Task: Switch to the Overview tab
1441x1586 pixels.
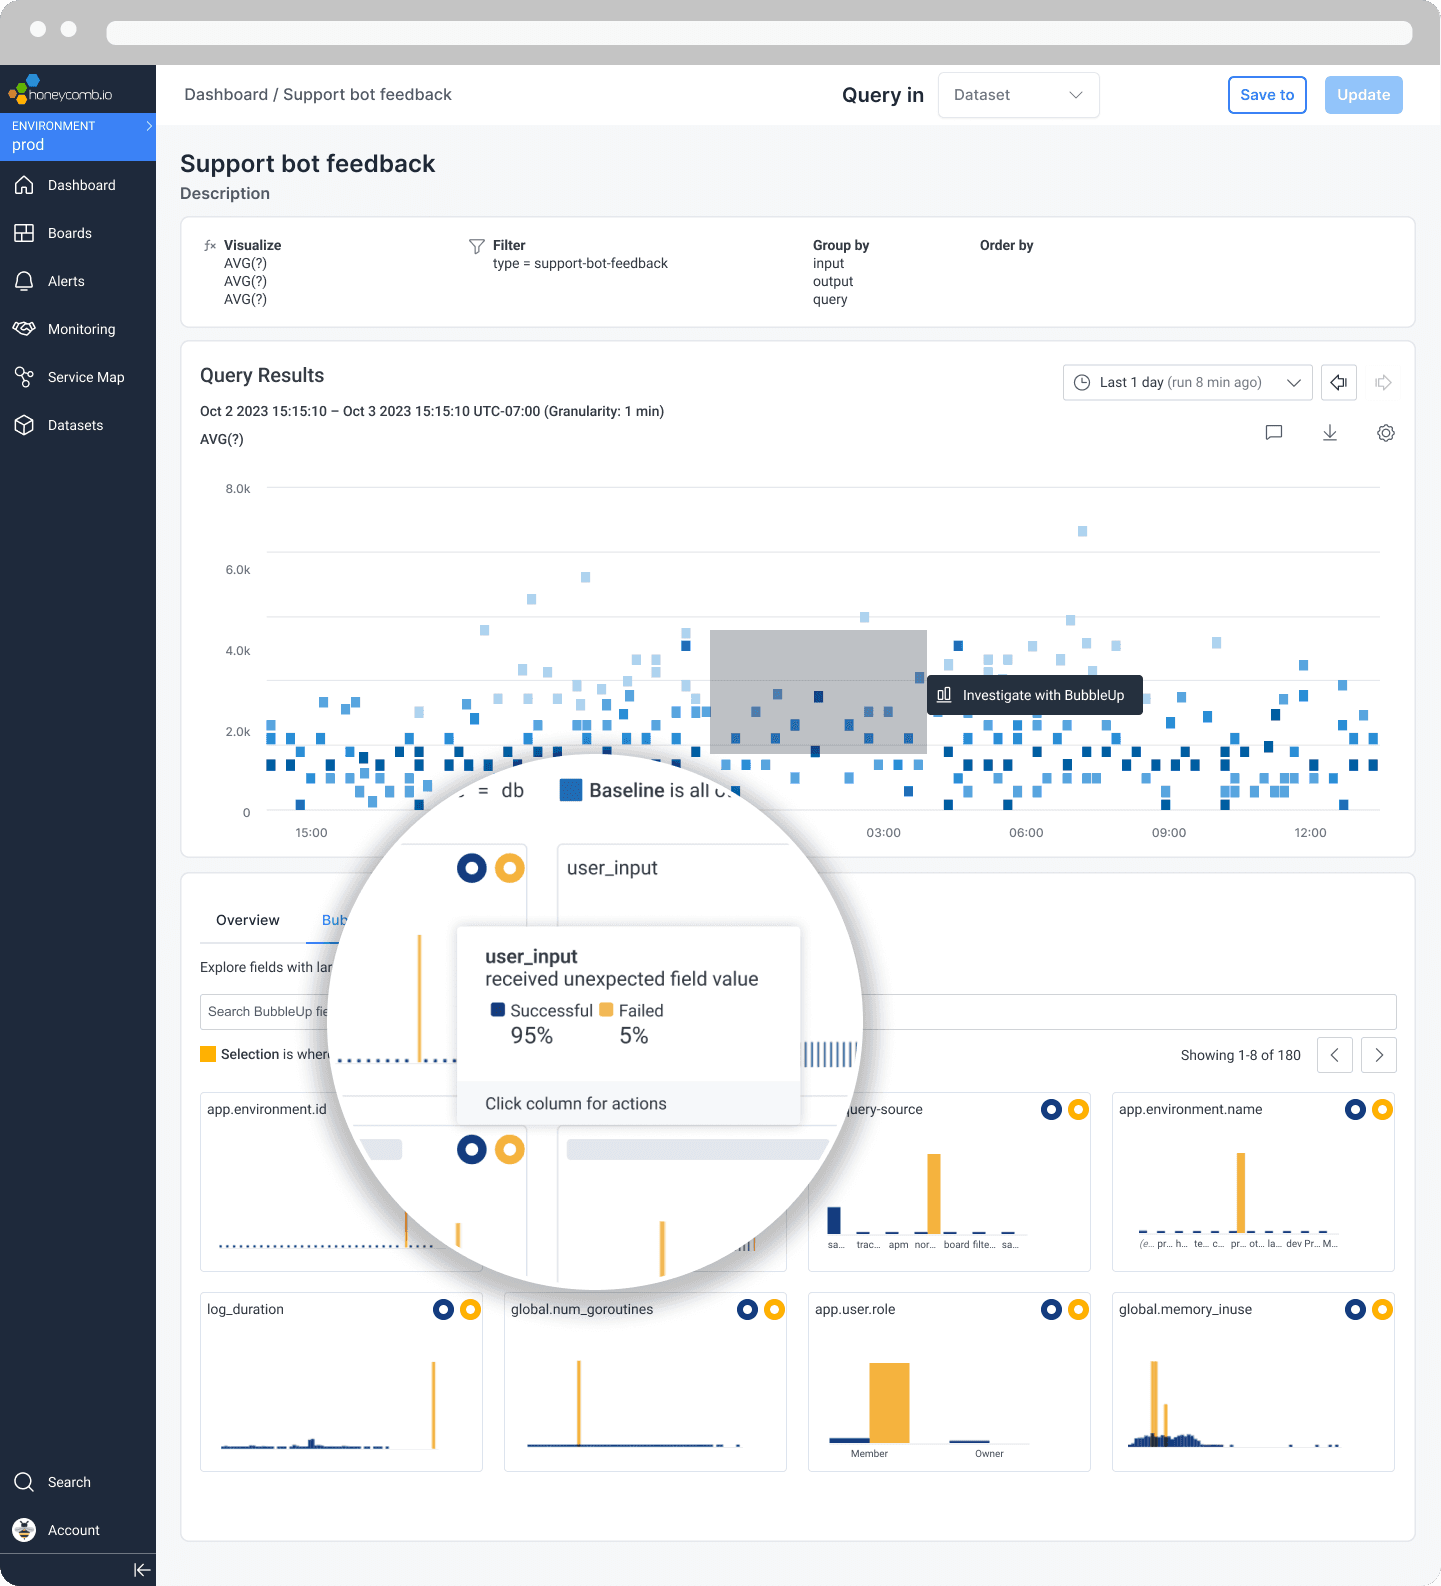Action: coord(248,920)
